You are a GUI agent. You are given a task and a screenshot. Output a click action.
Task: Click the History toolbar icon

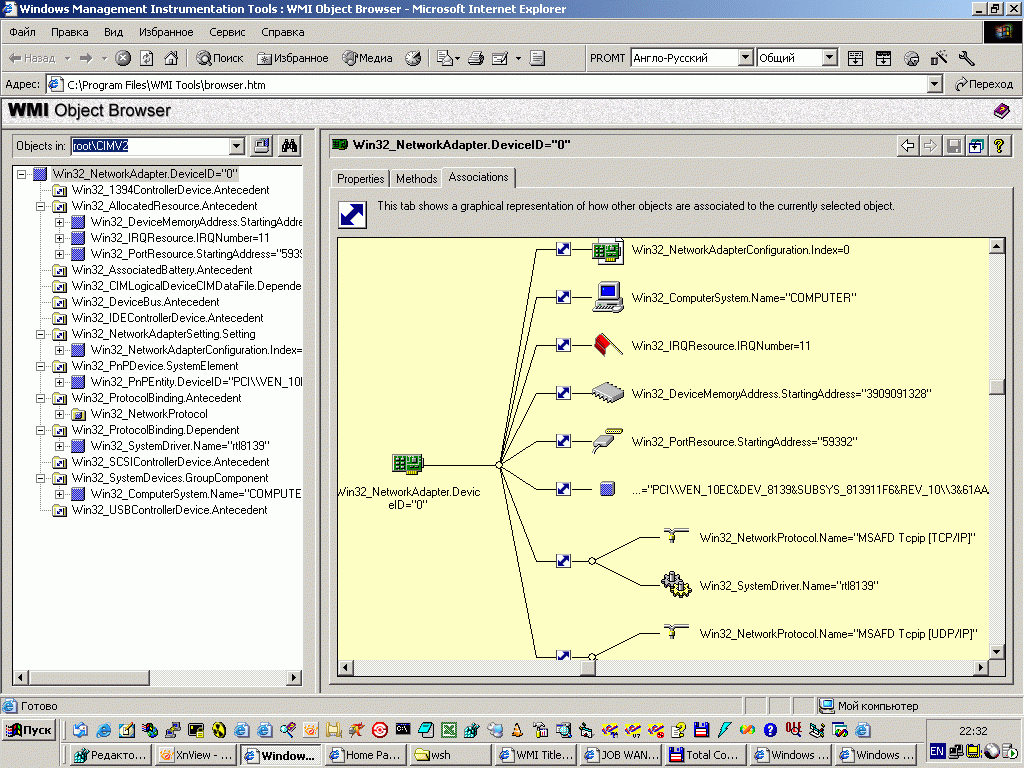[x=413, y=58]
